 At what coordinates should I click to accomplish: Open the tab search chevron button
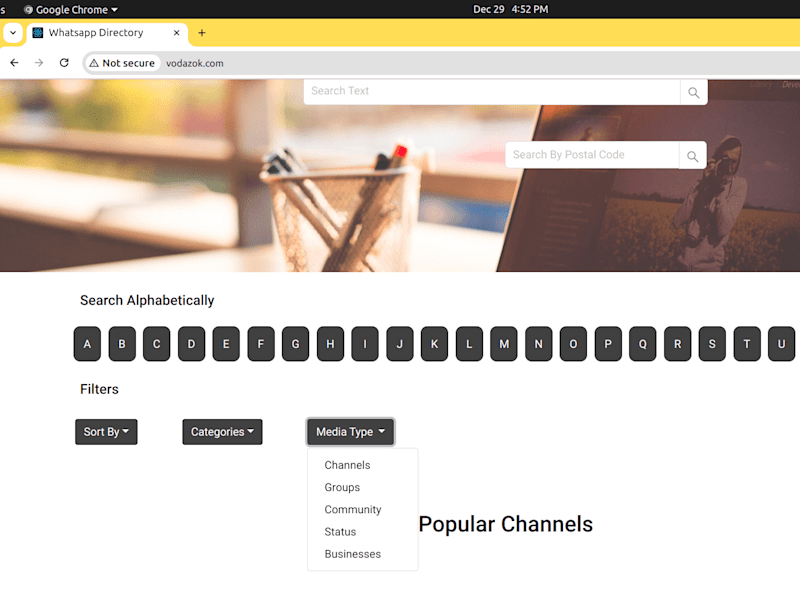pos(13,33)
